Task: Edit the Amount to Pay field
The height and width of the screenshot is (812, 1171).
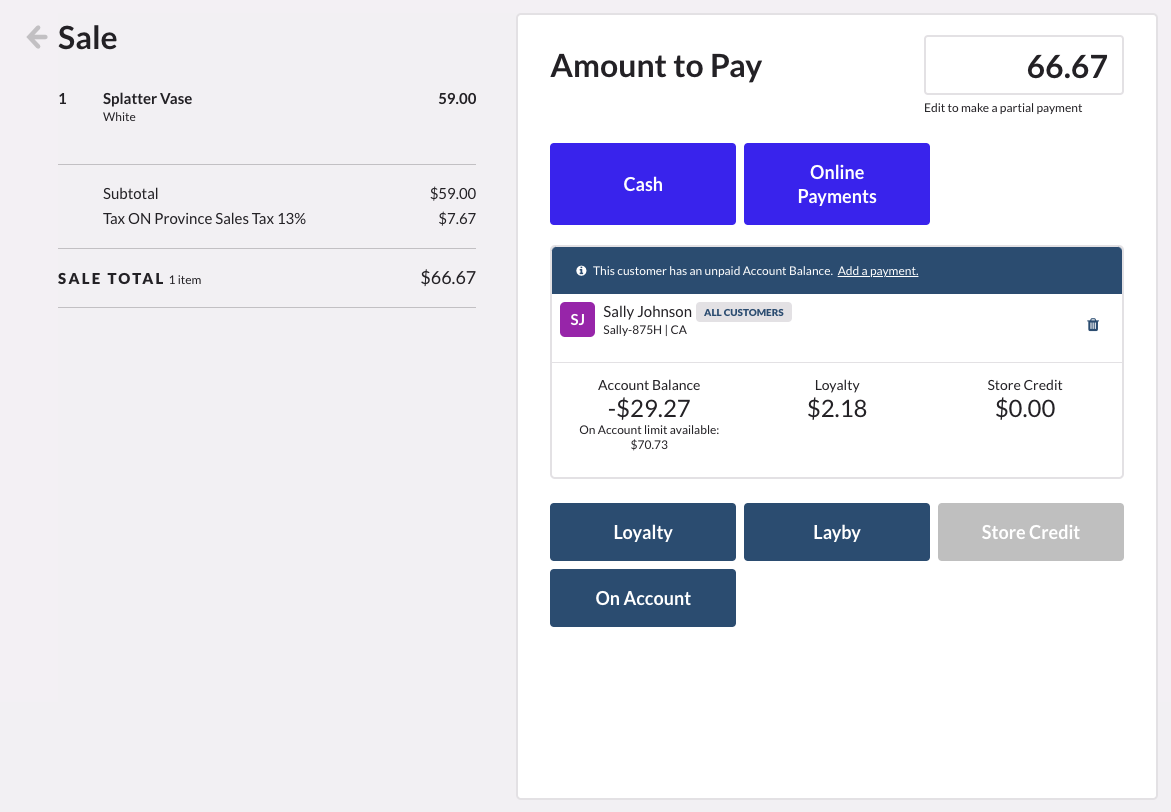Action: [x=1023, y=66]
